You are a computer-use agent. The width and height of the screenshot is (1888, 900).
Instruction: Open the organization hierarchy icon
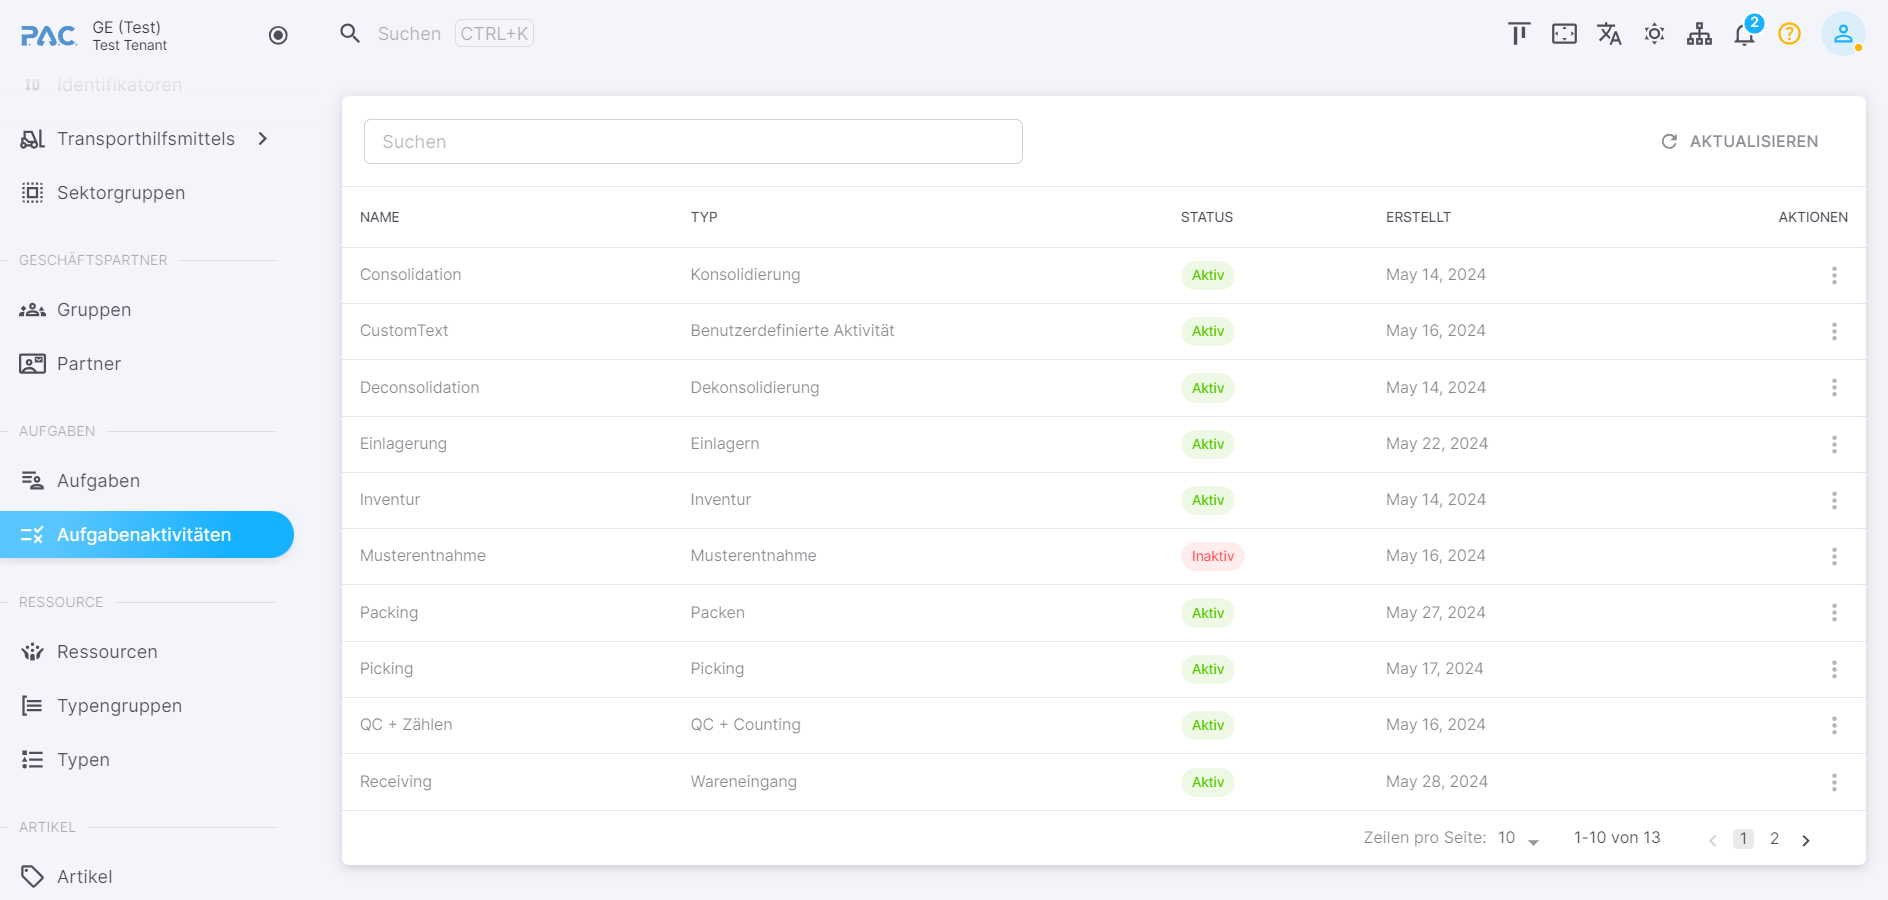tap(1699, 34)
